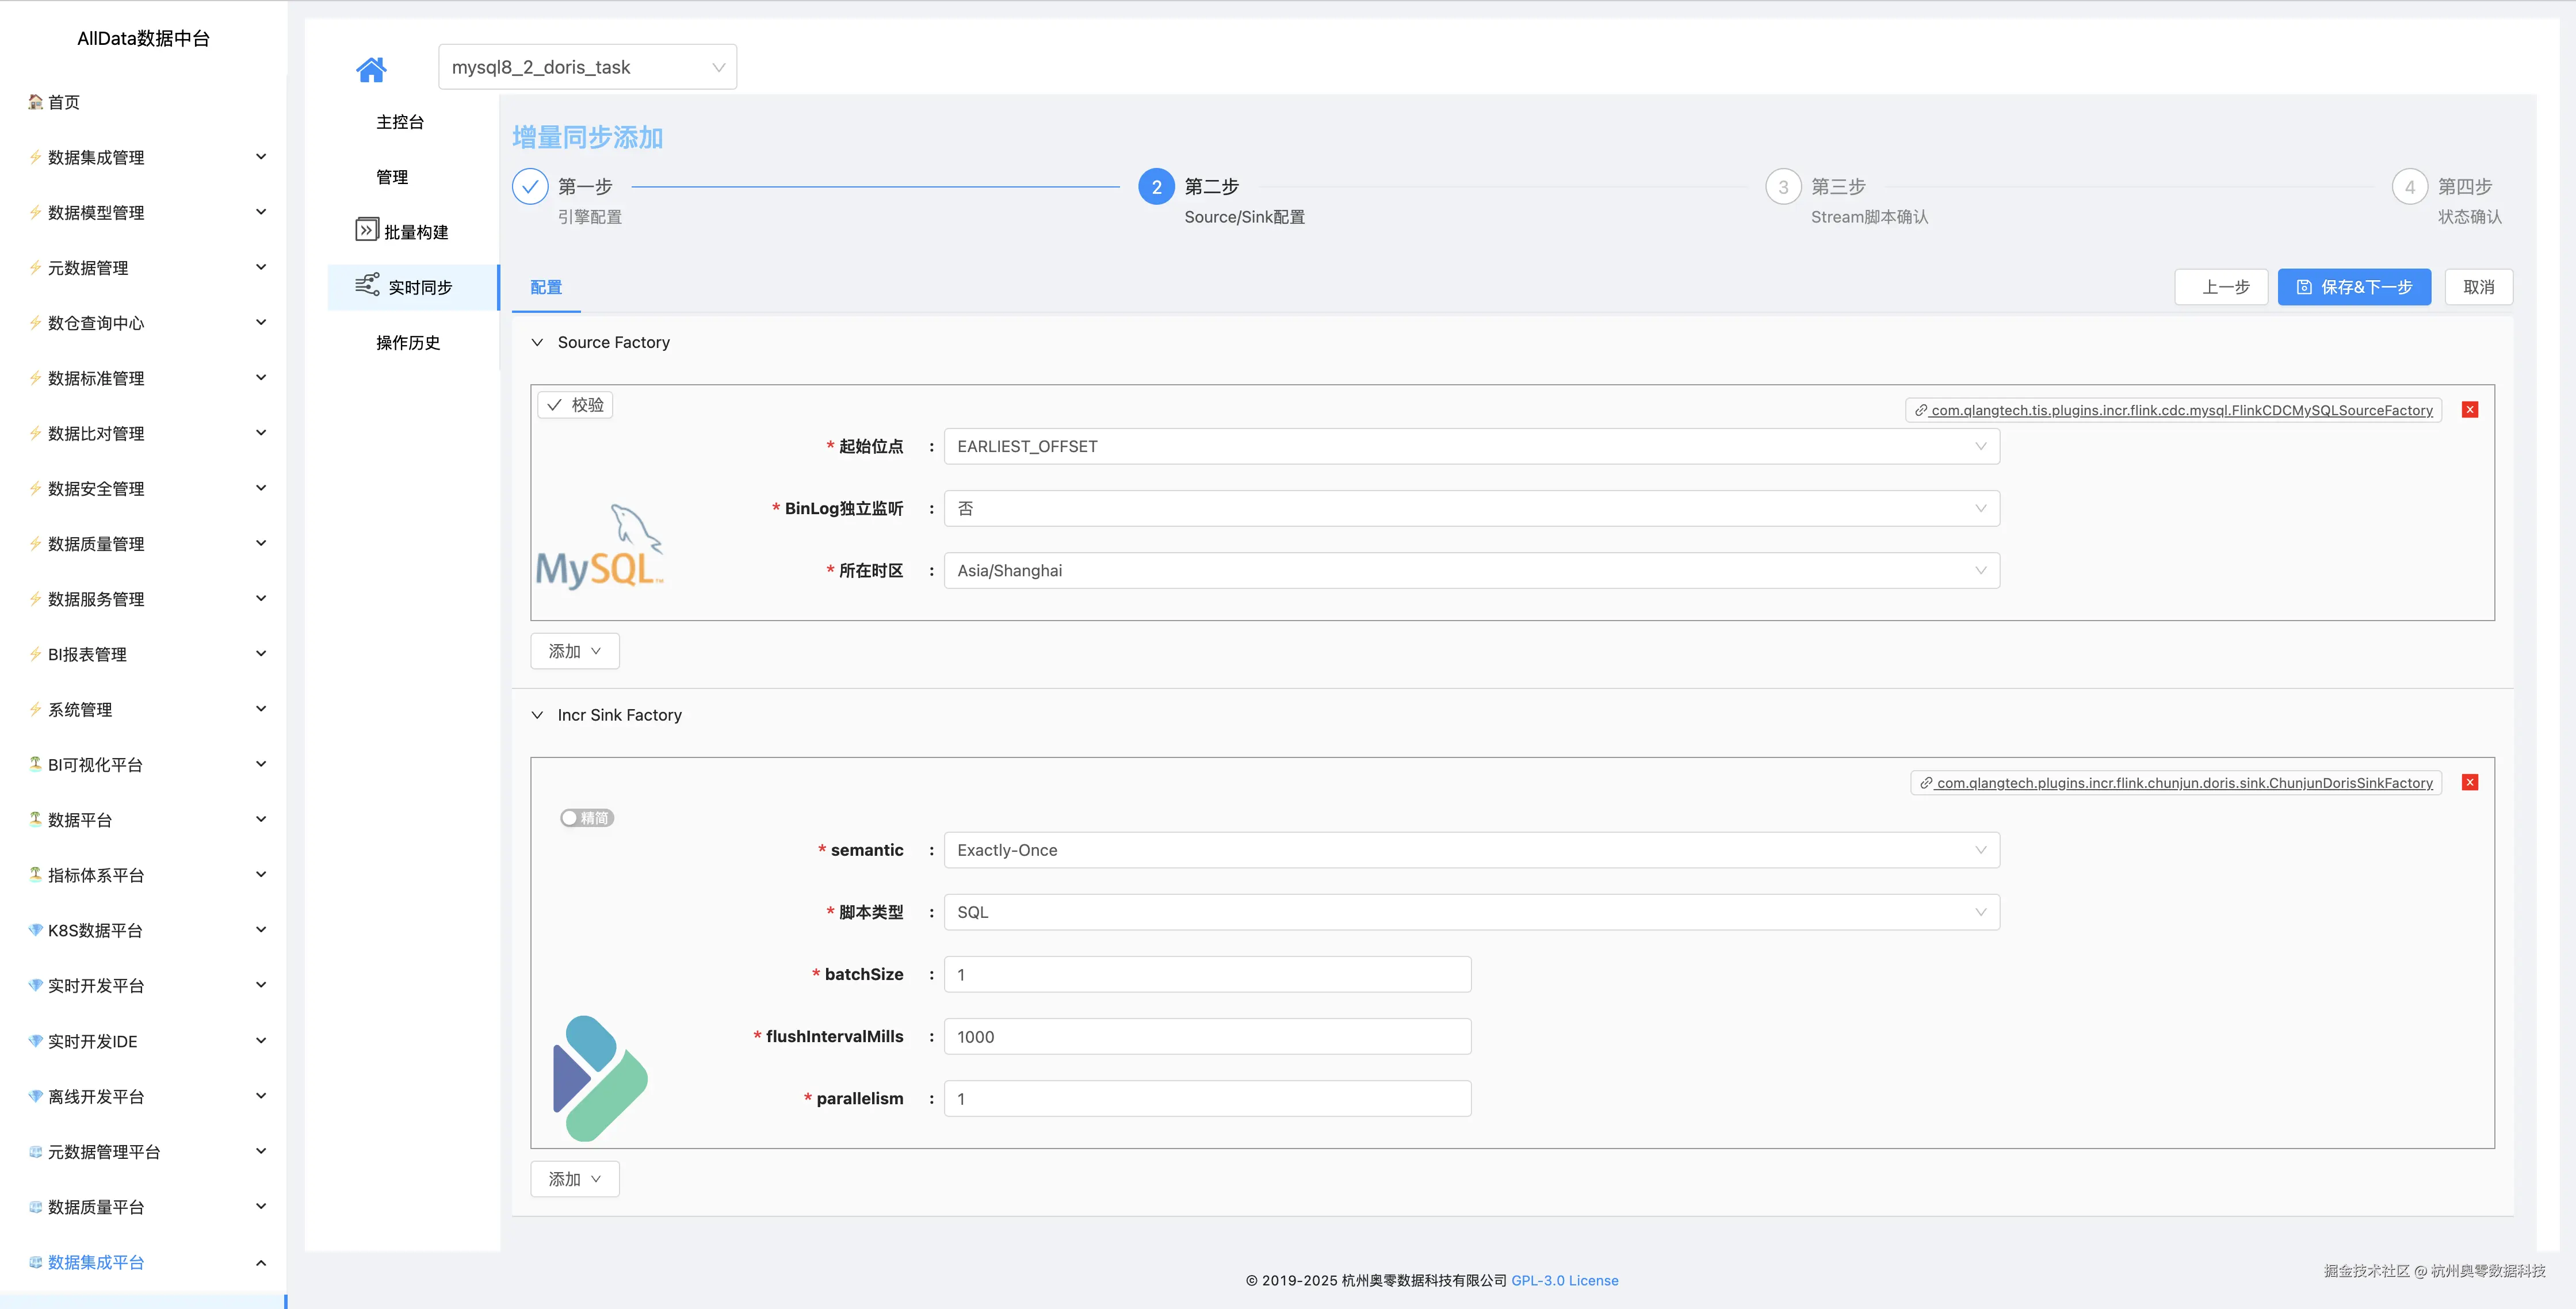The height and width of the screenshot is (1309, 2576).
Task: Select the 配置 tab
Action: [x=546, y=287]
